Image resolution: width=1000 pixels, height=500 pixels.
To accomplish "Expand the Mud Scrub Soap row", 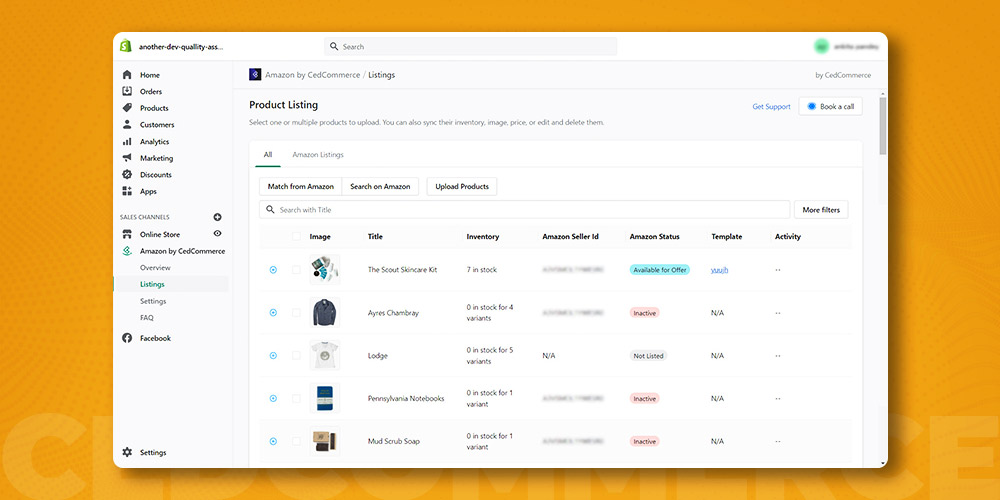I will [273, 441].
